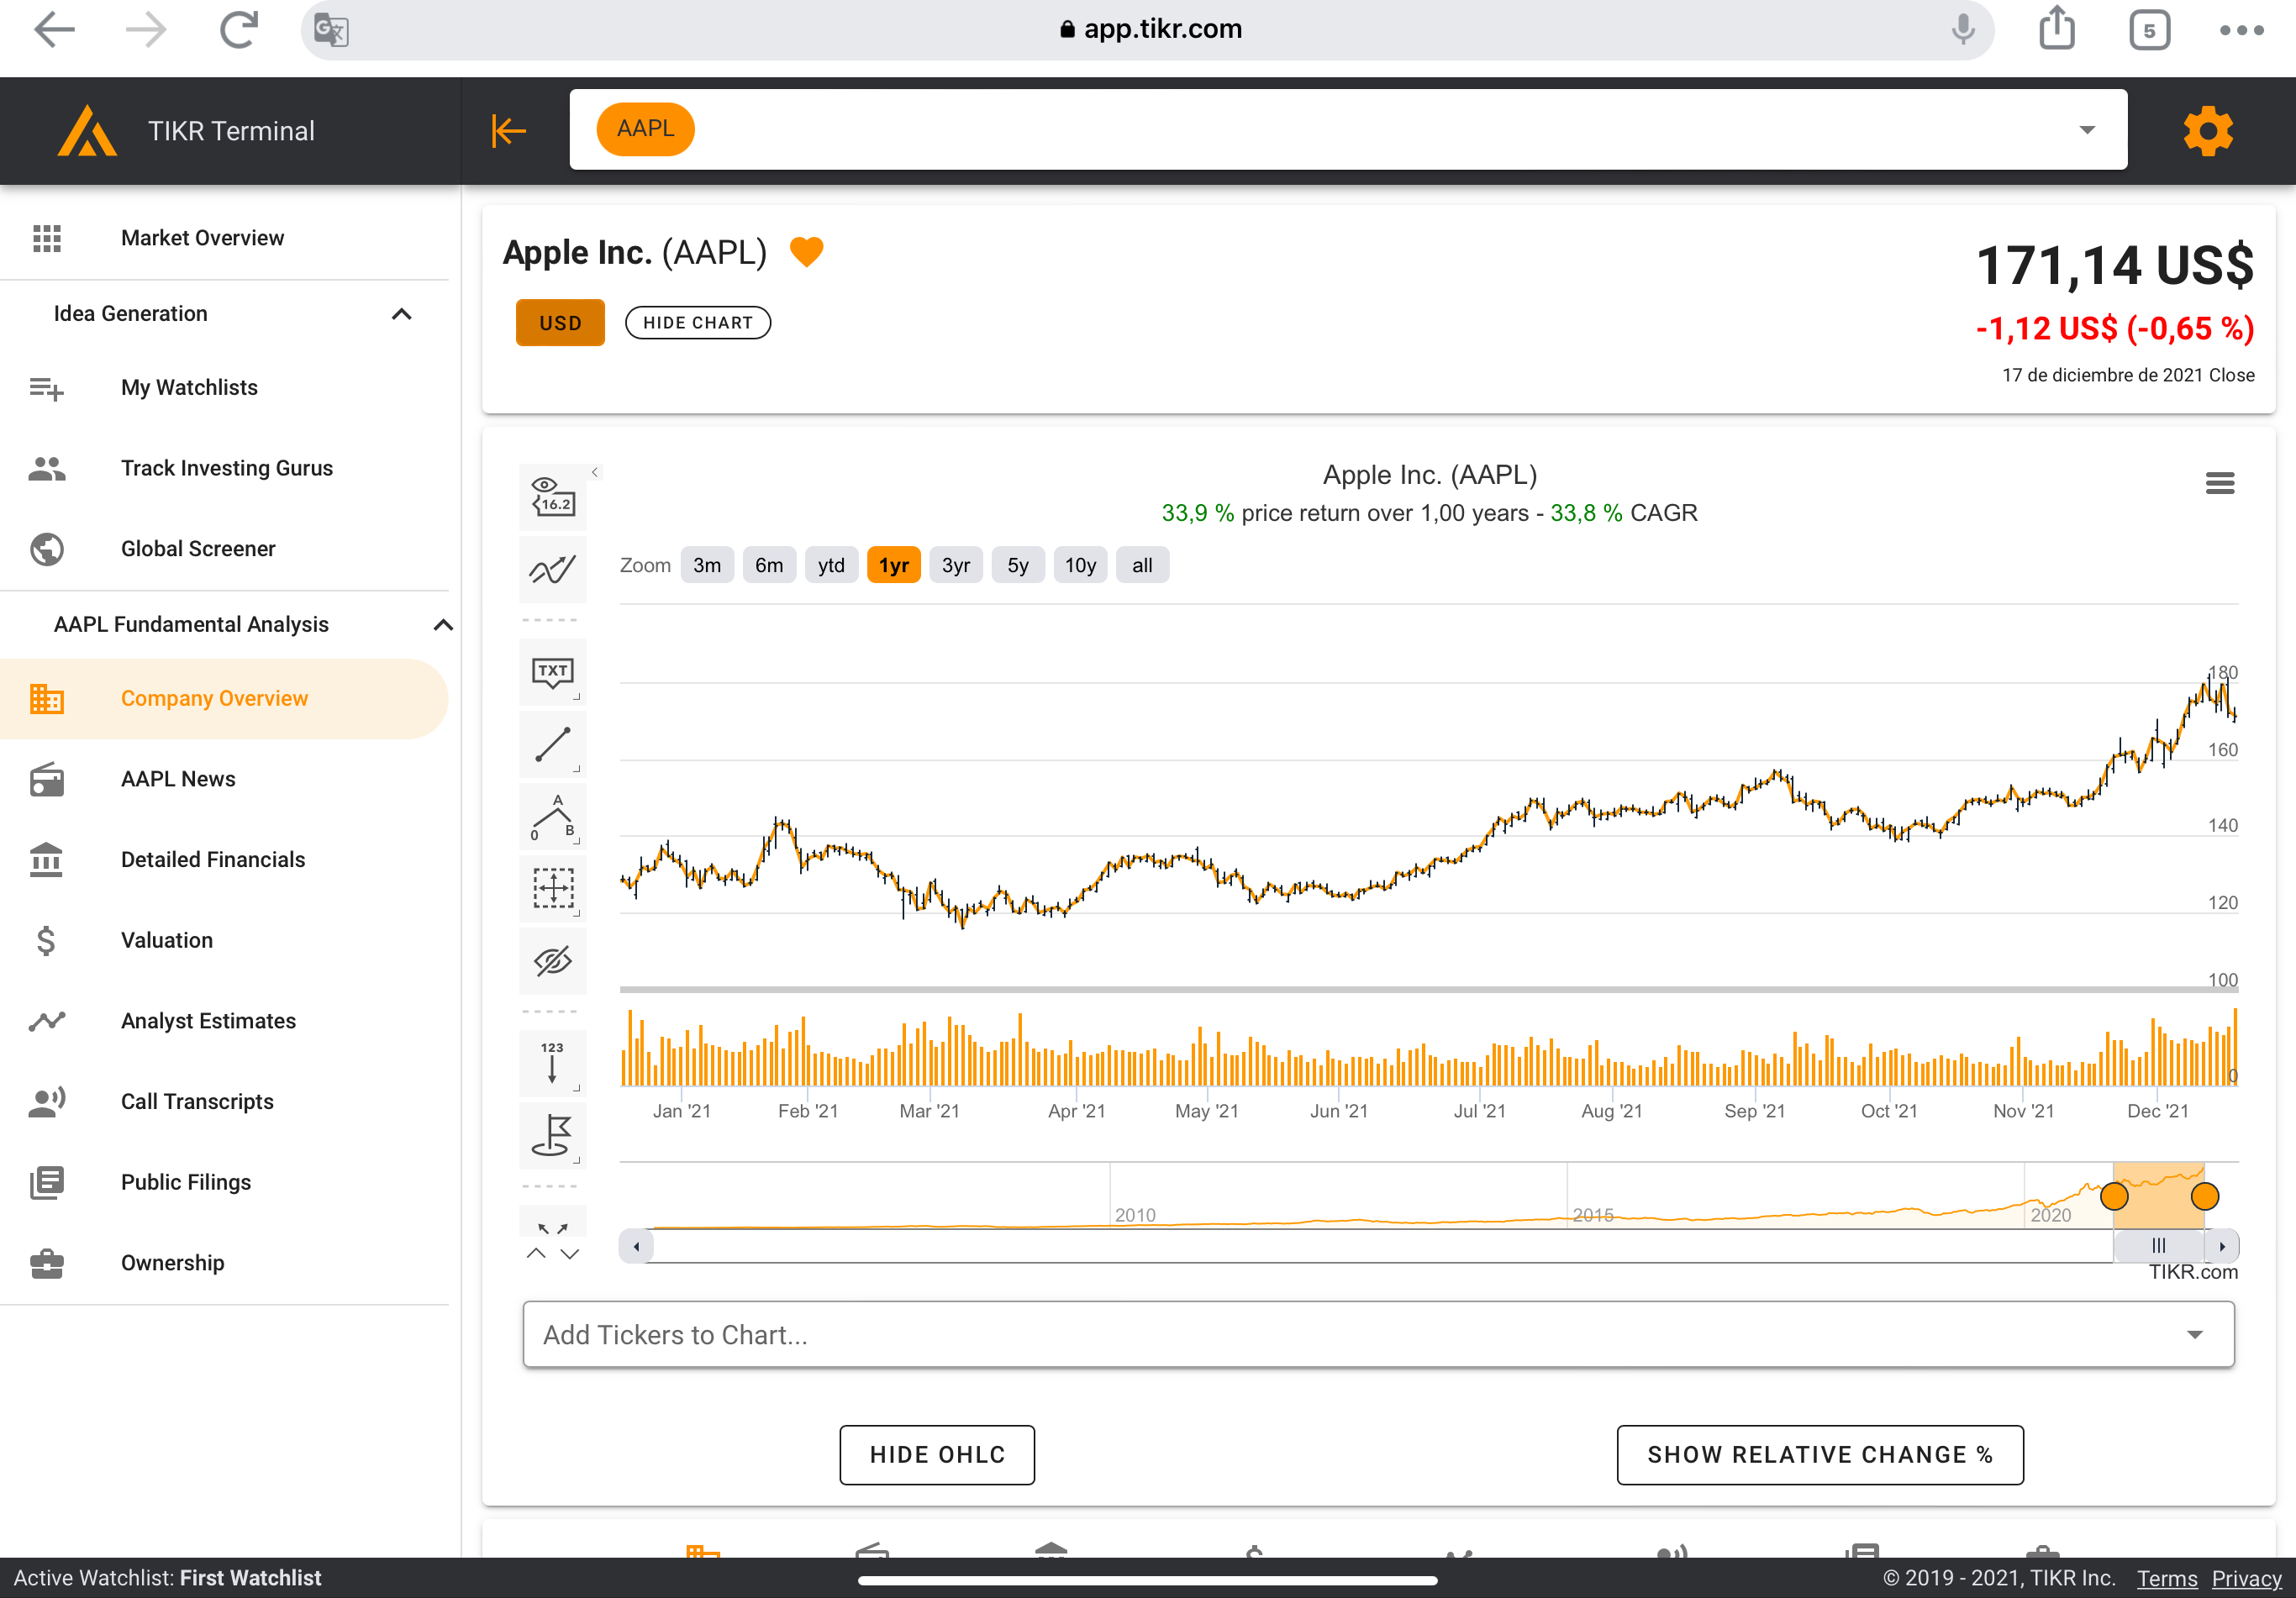Open Detailed Financials
Viewport: 2296px width, 1598px height.
point(224,860)
